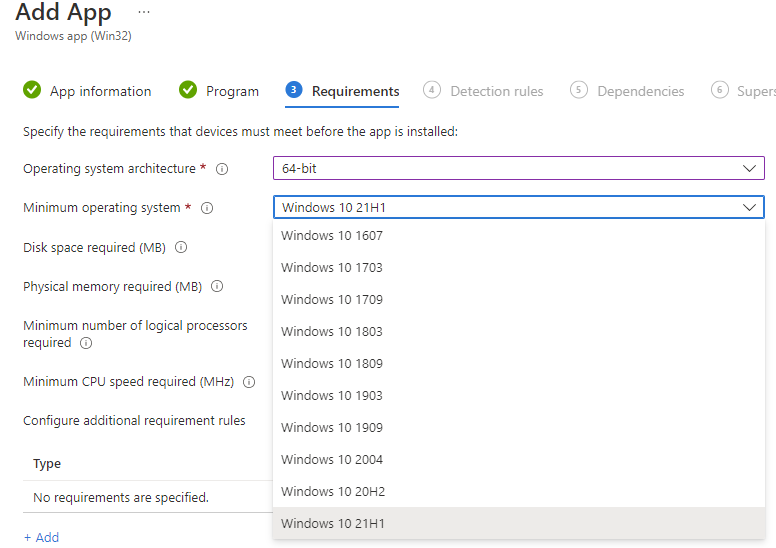Select Windows 10 1809 option
This screenshot has height=548, width=776.
[519, 364]
